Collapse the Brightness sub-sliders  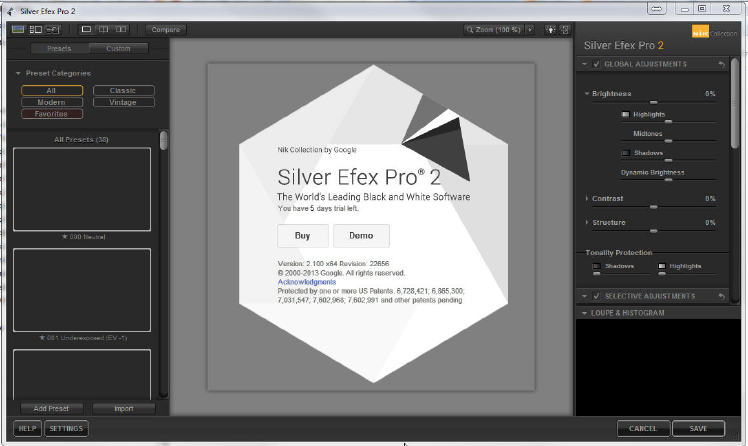tap(587, 93)
